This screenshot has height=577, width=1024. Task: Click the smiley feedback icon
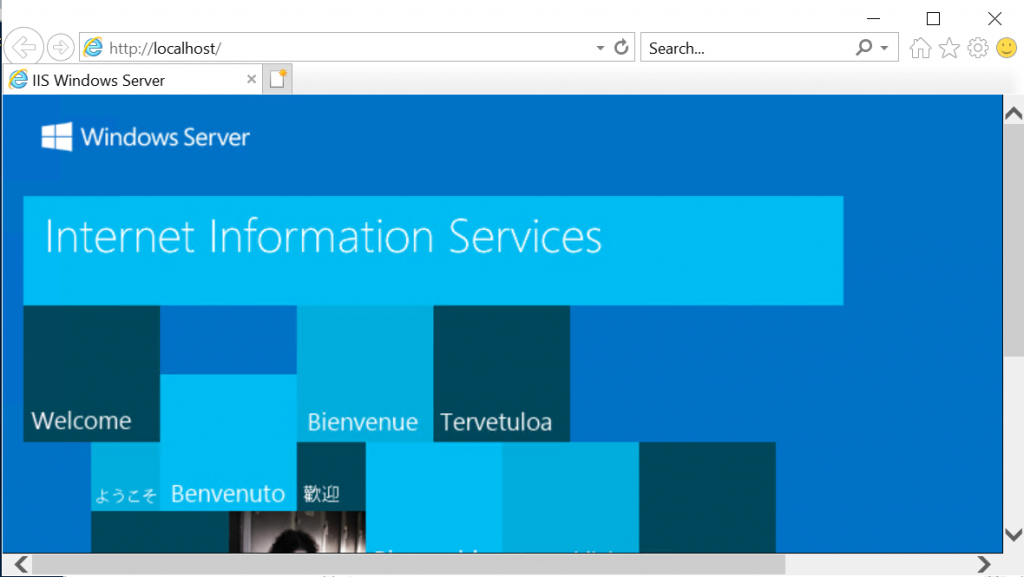click(1006, 48)
